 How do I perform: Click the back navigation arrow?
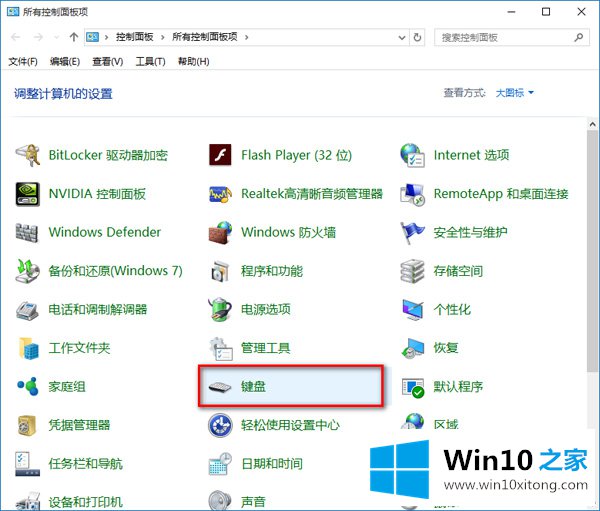click(16, 37)
